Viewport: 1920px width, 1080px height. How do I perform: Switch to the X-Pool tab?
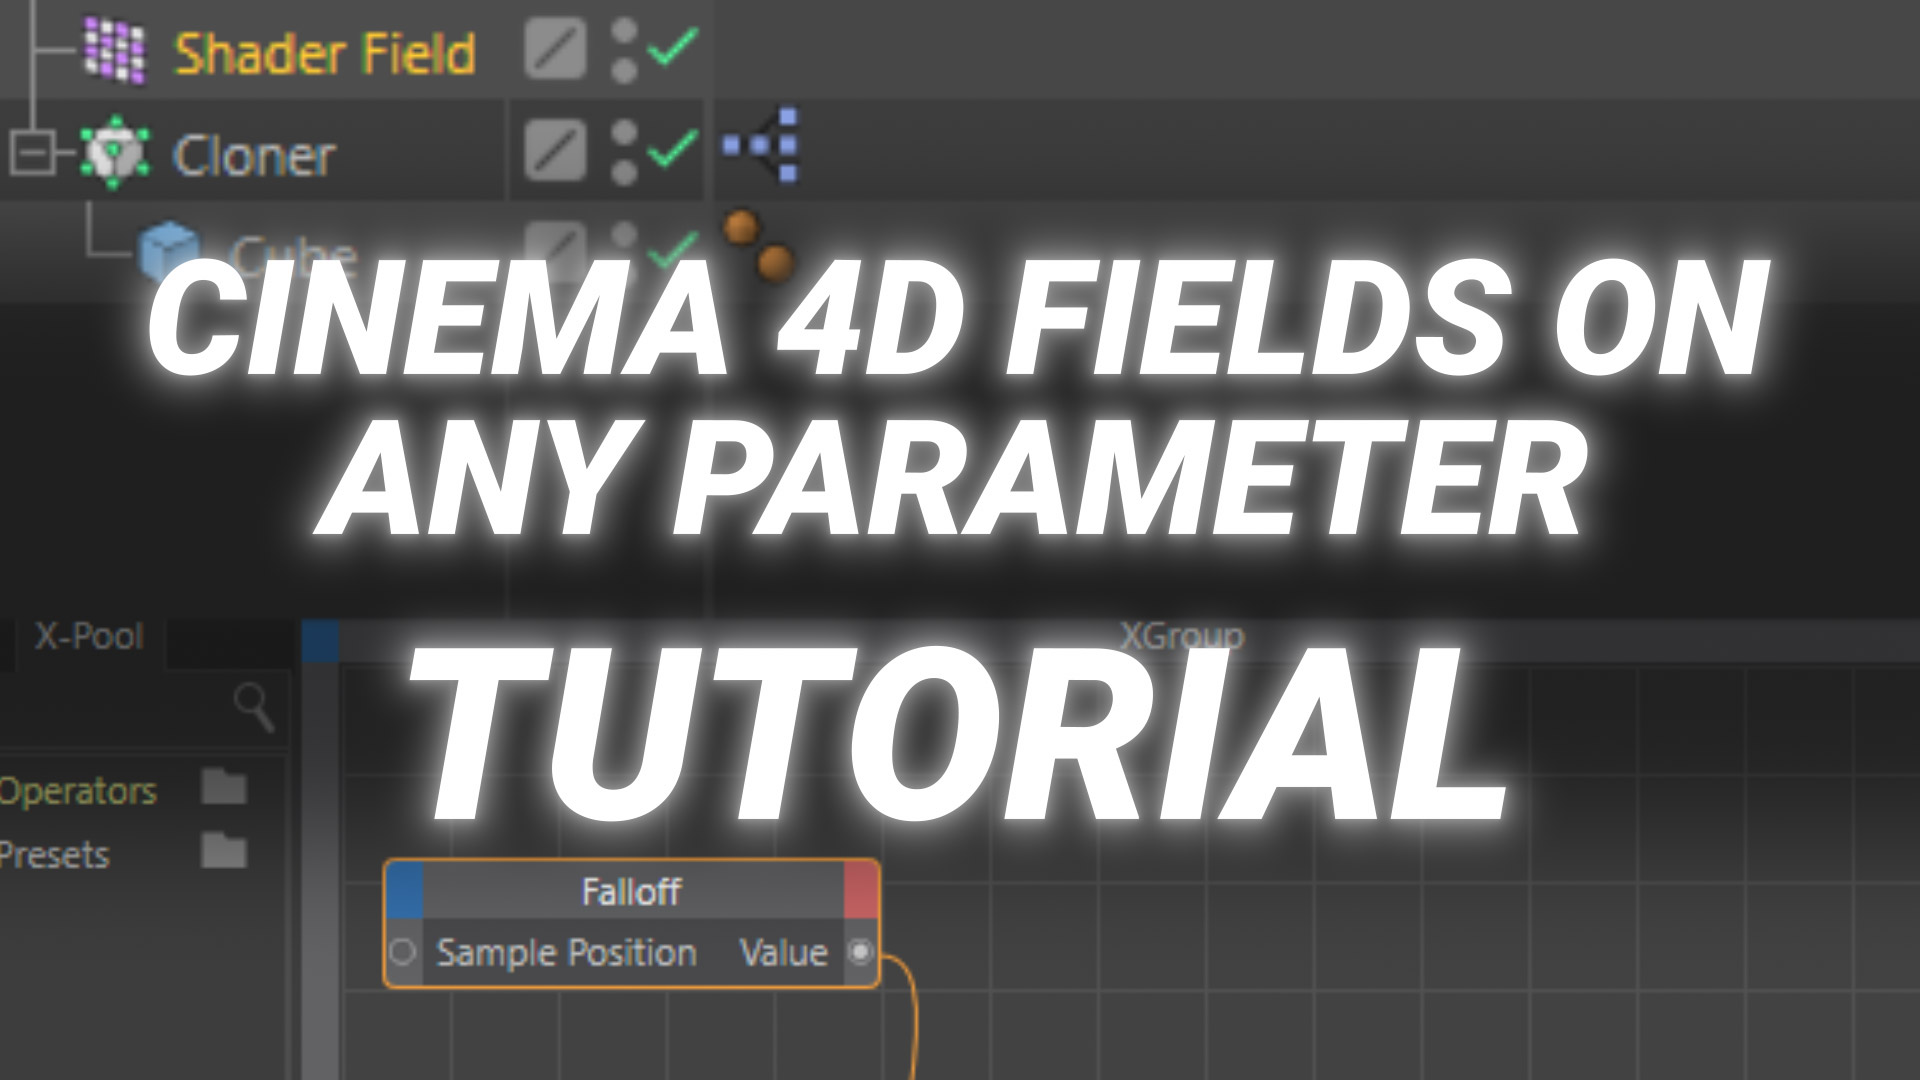88,637
